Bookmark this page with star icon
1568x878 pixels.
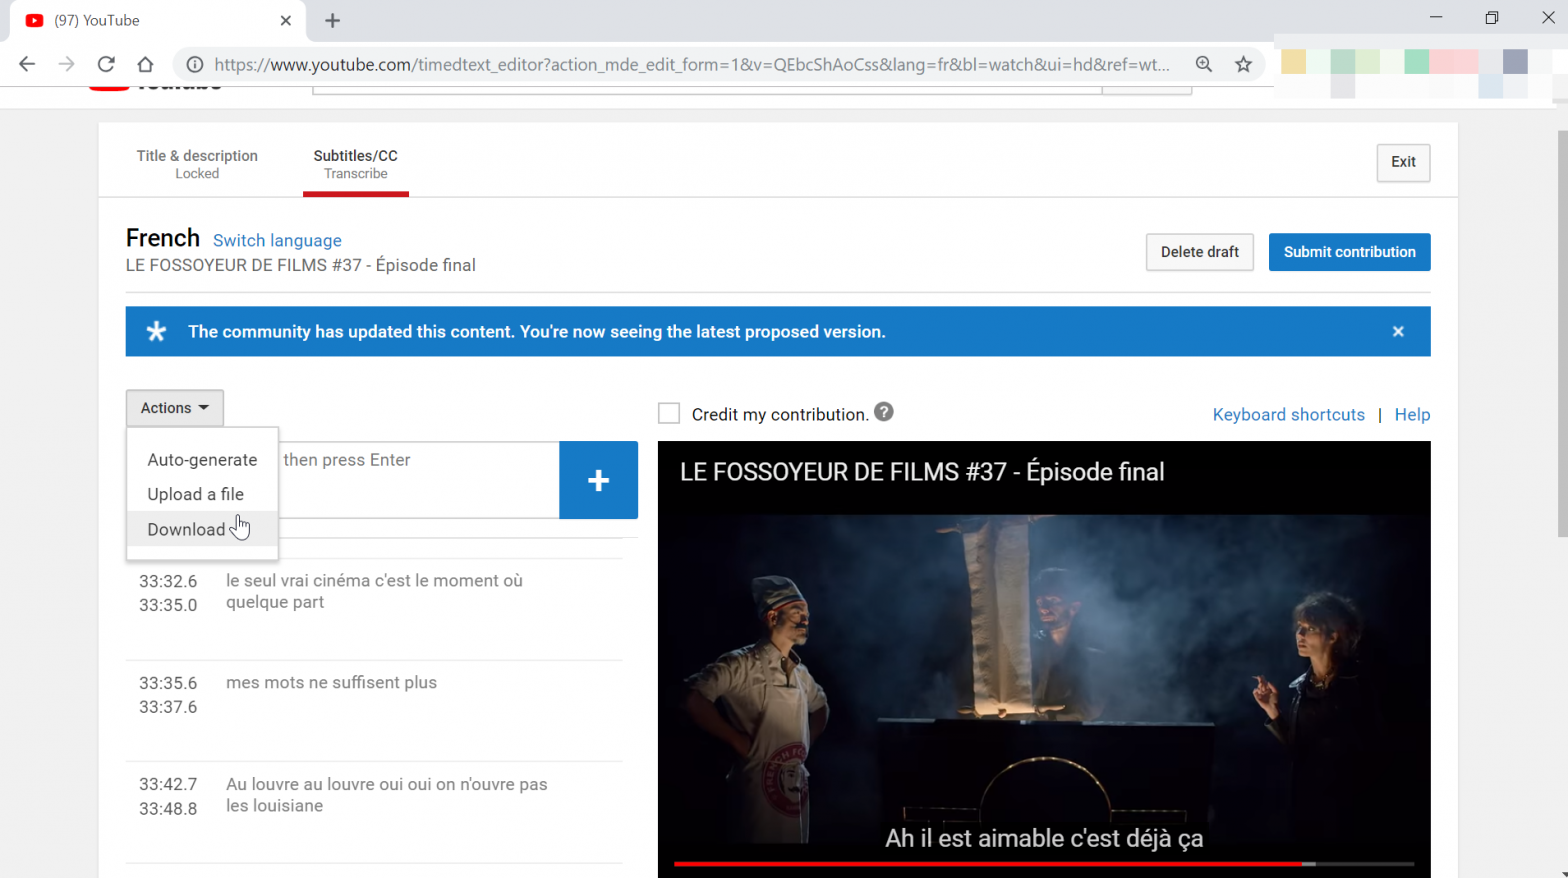click(1243, 64)
